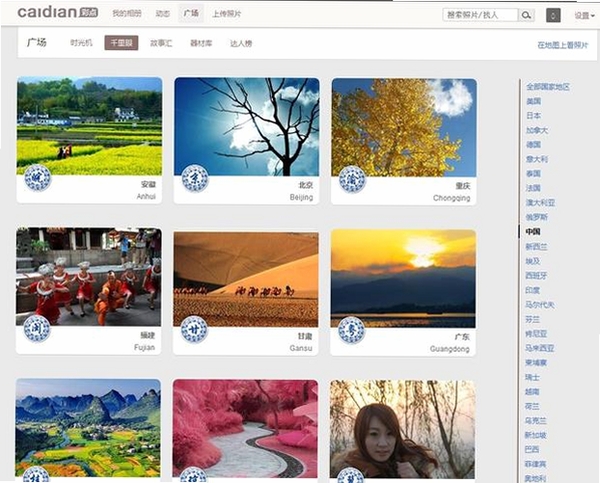This screenshot has height=483, width=600.
Task: Filter by 新西兰 in country list
Action: [537, 247]
